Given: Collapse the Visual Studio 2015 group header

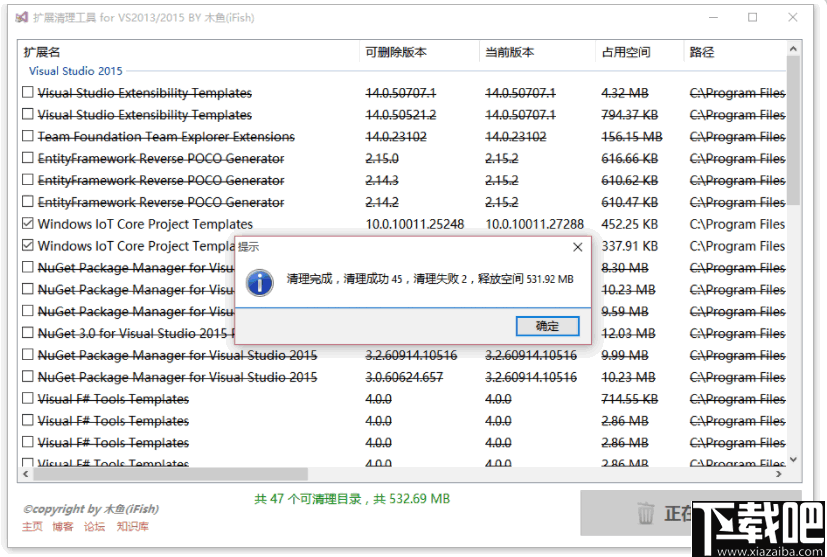Looking at the screenshot, I should point(75,71).
